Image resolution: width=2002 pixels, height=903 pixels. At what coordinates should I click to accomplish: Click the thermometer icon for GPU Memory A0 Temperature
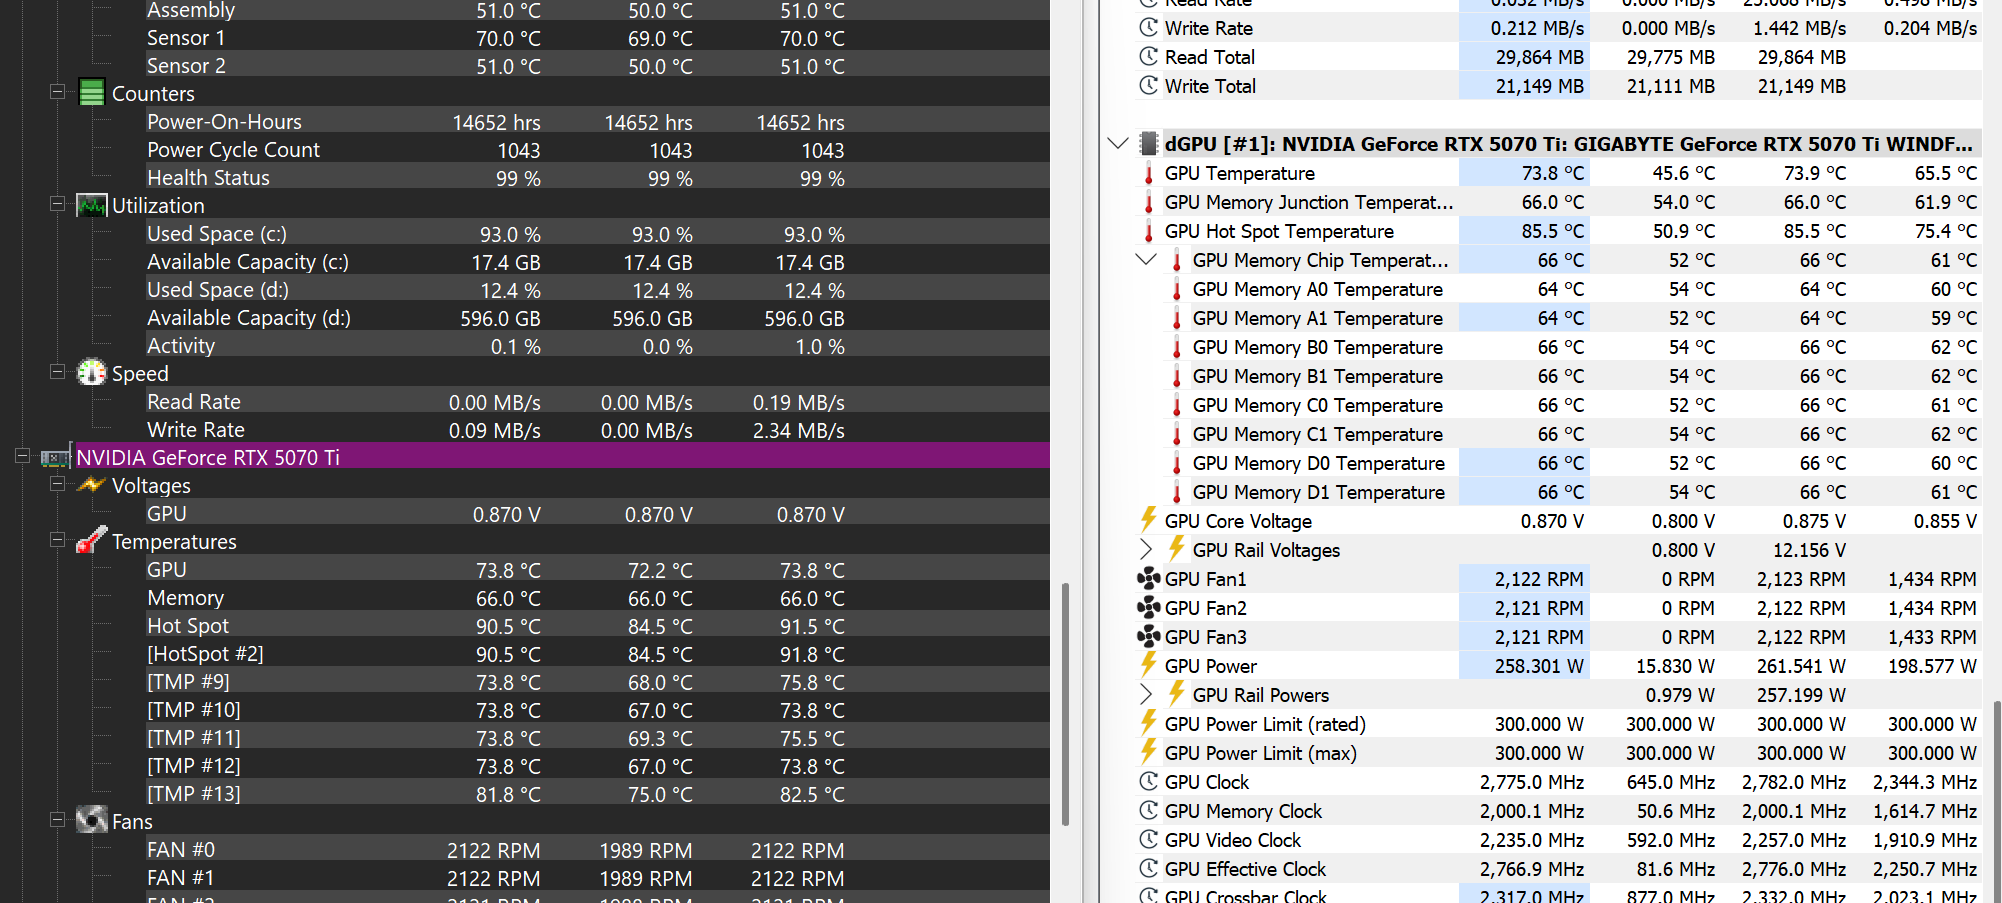click(x=1177, y=289)
